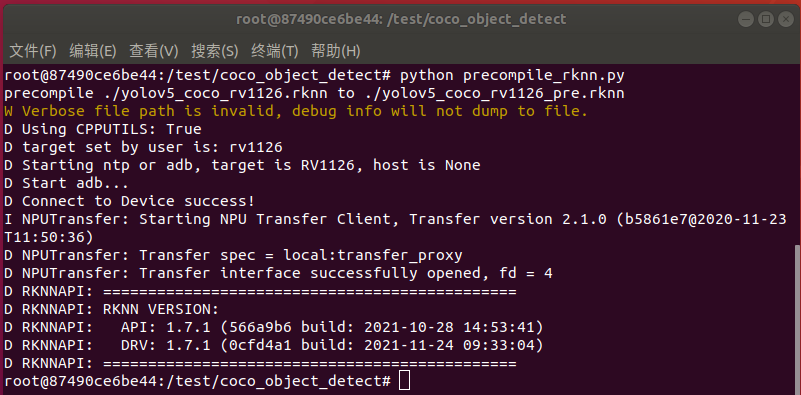
Task: Minimize the terminal window
Action: point(746,19)
